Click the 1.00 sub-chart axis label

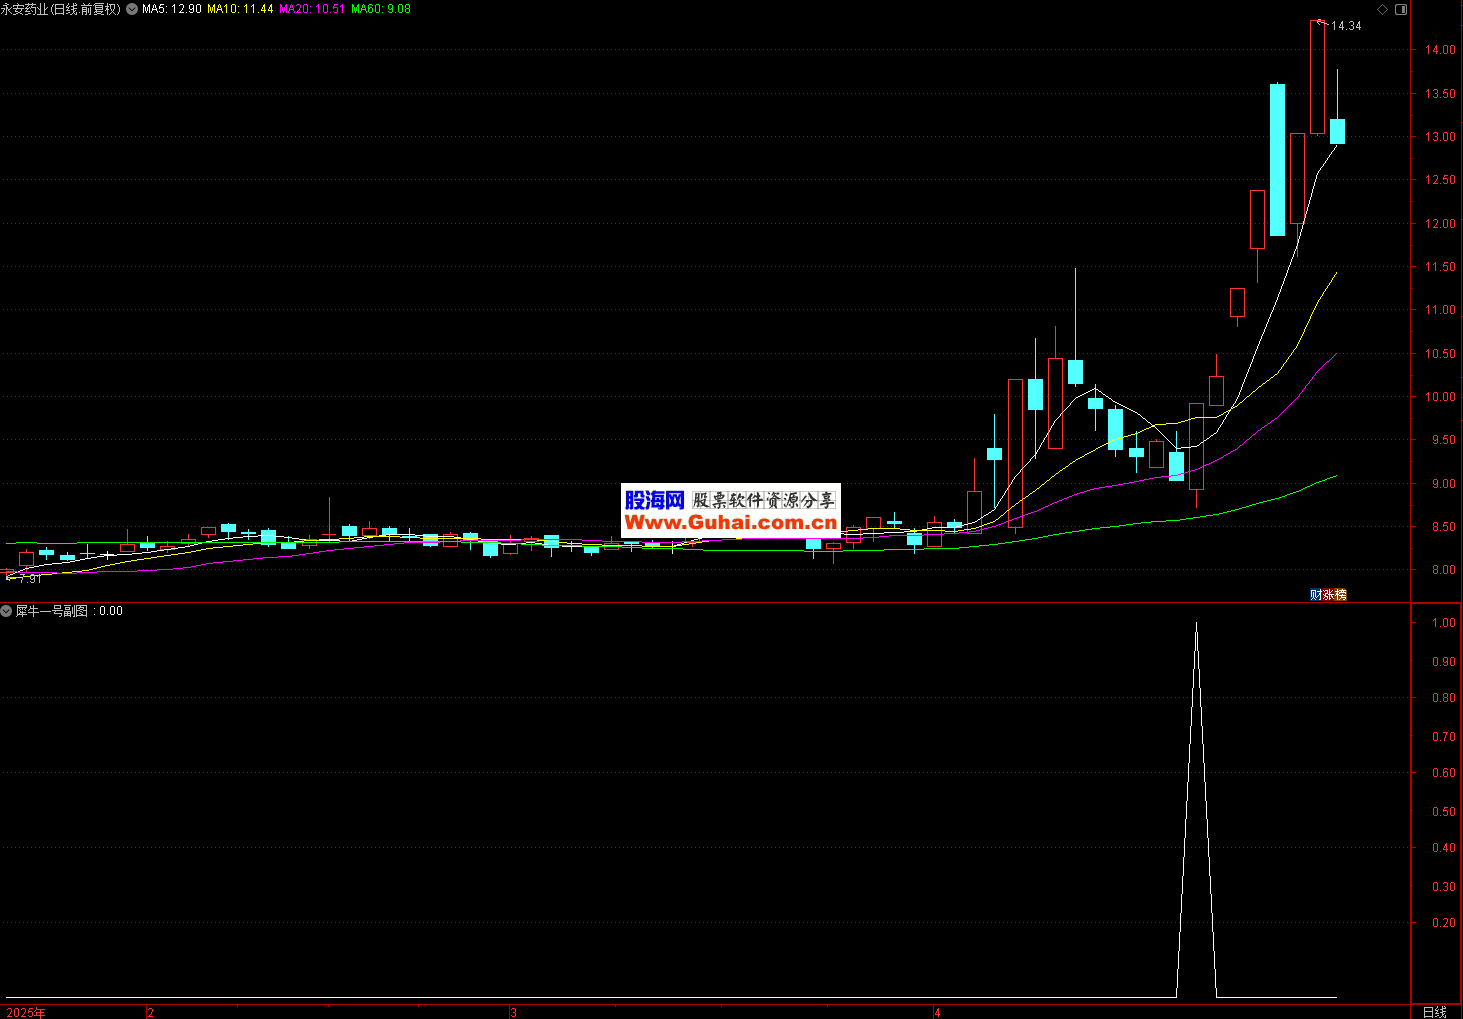1444,623
